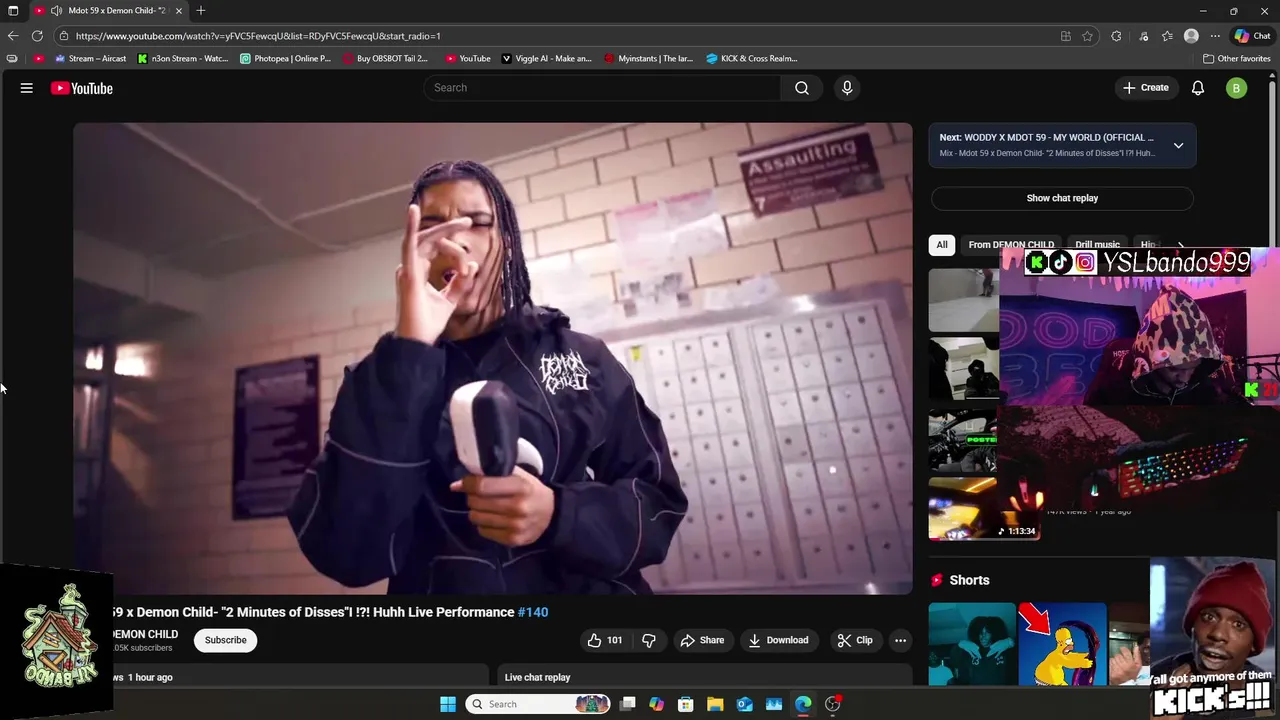Open KICK & Cross Realm bookmark

click(752, 59)
